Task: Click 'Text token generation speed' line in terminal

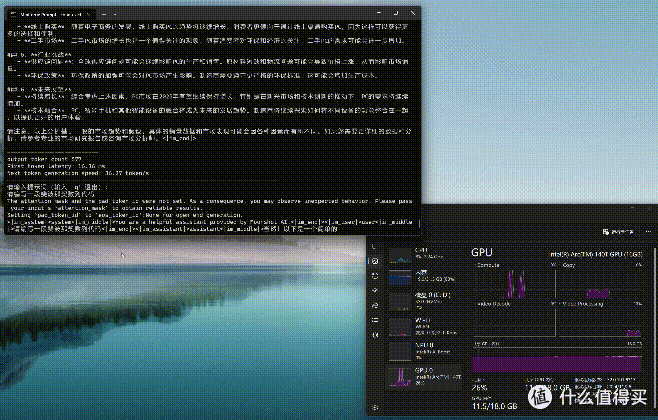Action: 78,173
